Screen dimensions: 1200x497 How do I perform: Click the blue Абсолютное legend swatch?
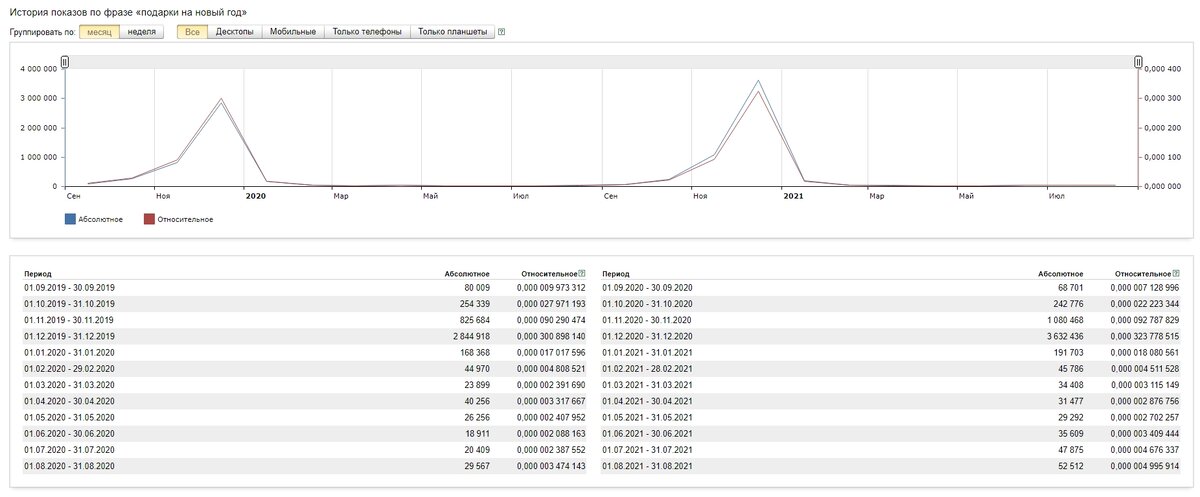tap(70, 219)
